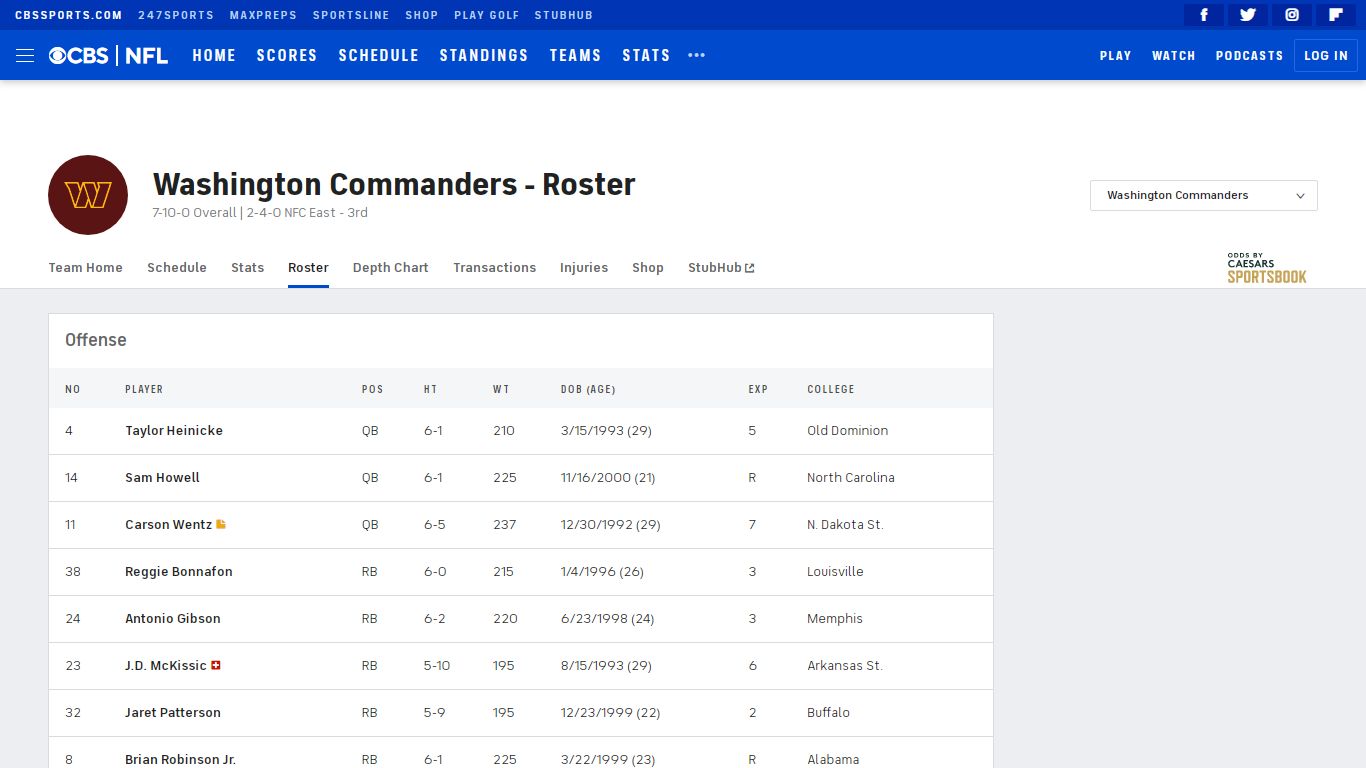Open the CBSSPORTS.COM top link
Viewport: 1366px width, 768px height.
point(68,15)
